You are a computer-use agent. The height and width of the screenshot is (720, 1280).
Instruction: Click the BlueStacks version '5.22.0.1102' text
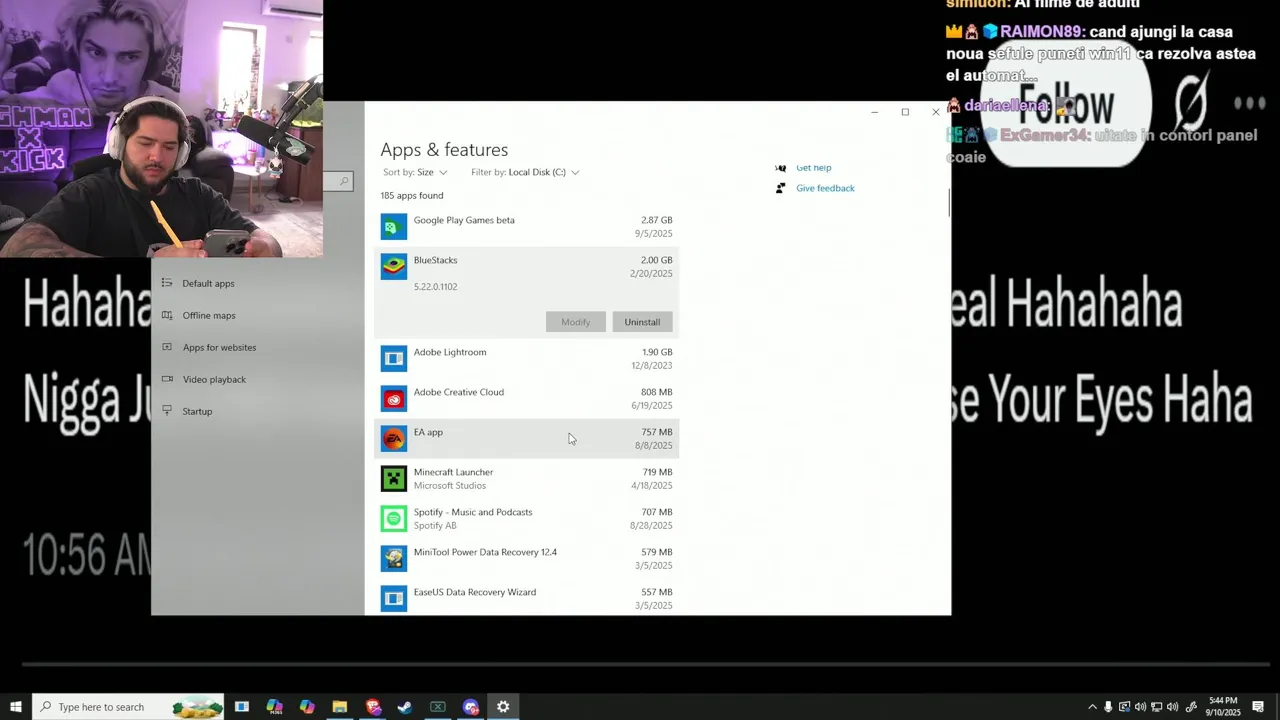435,287
